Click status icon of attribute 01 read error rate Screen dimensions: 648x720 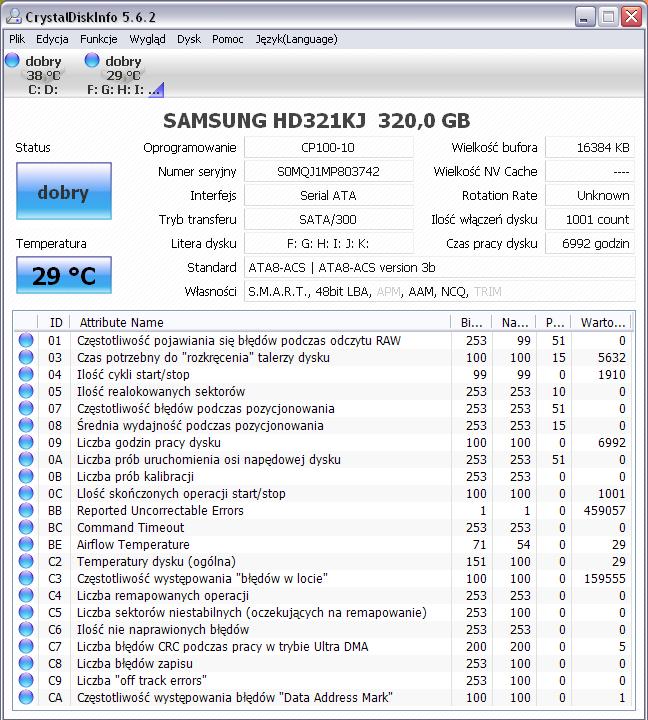click(26, 340)
